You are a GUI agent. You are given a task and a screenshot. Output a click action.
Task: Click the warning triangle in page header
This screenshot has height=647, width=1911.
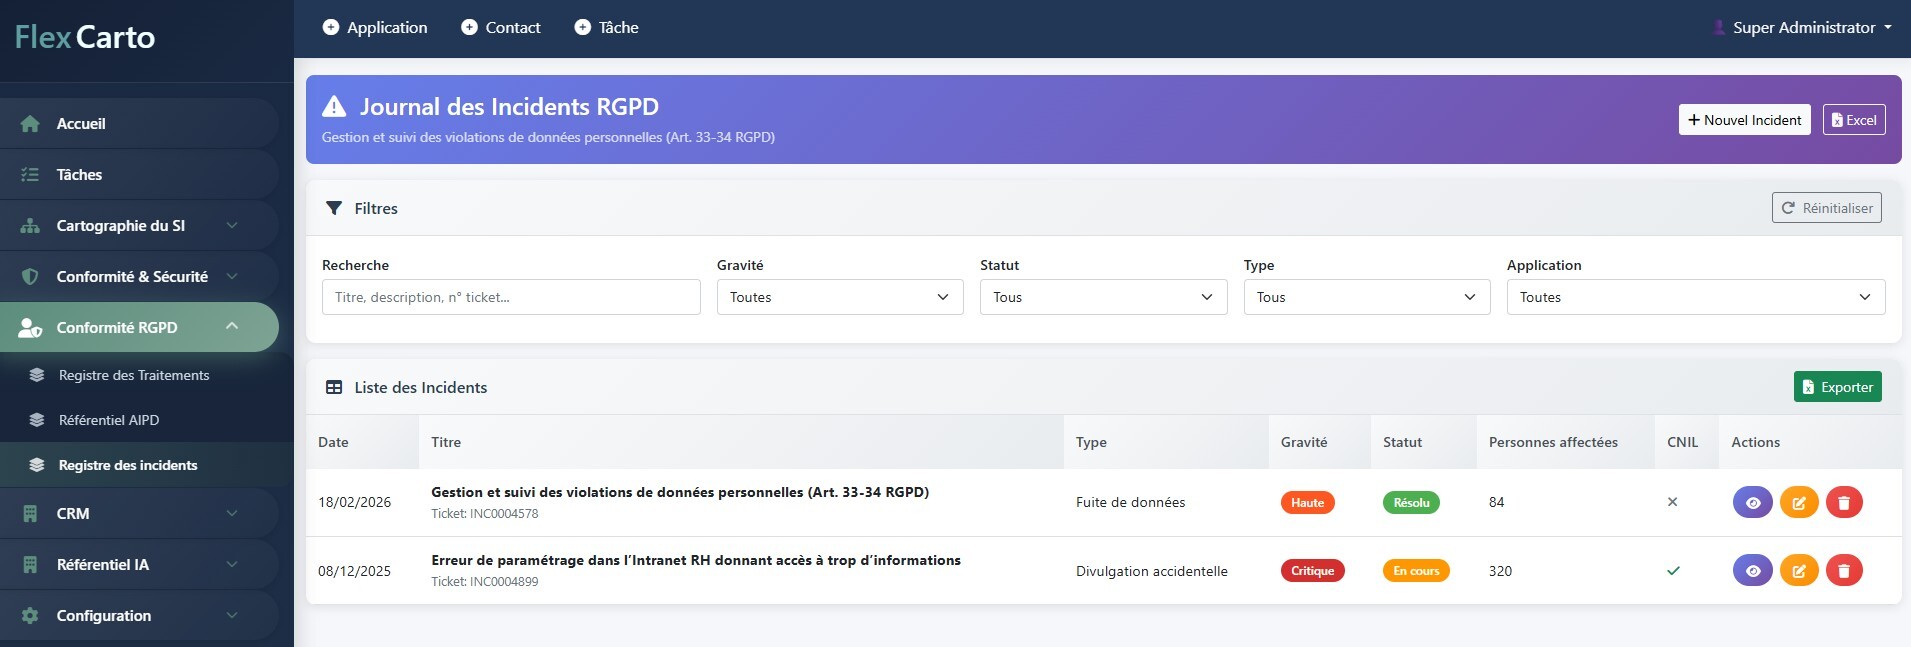334,106
